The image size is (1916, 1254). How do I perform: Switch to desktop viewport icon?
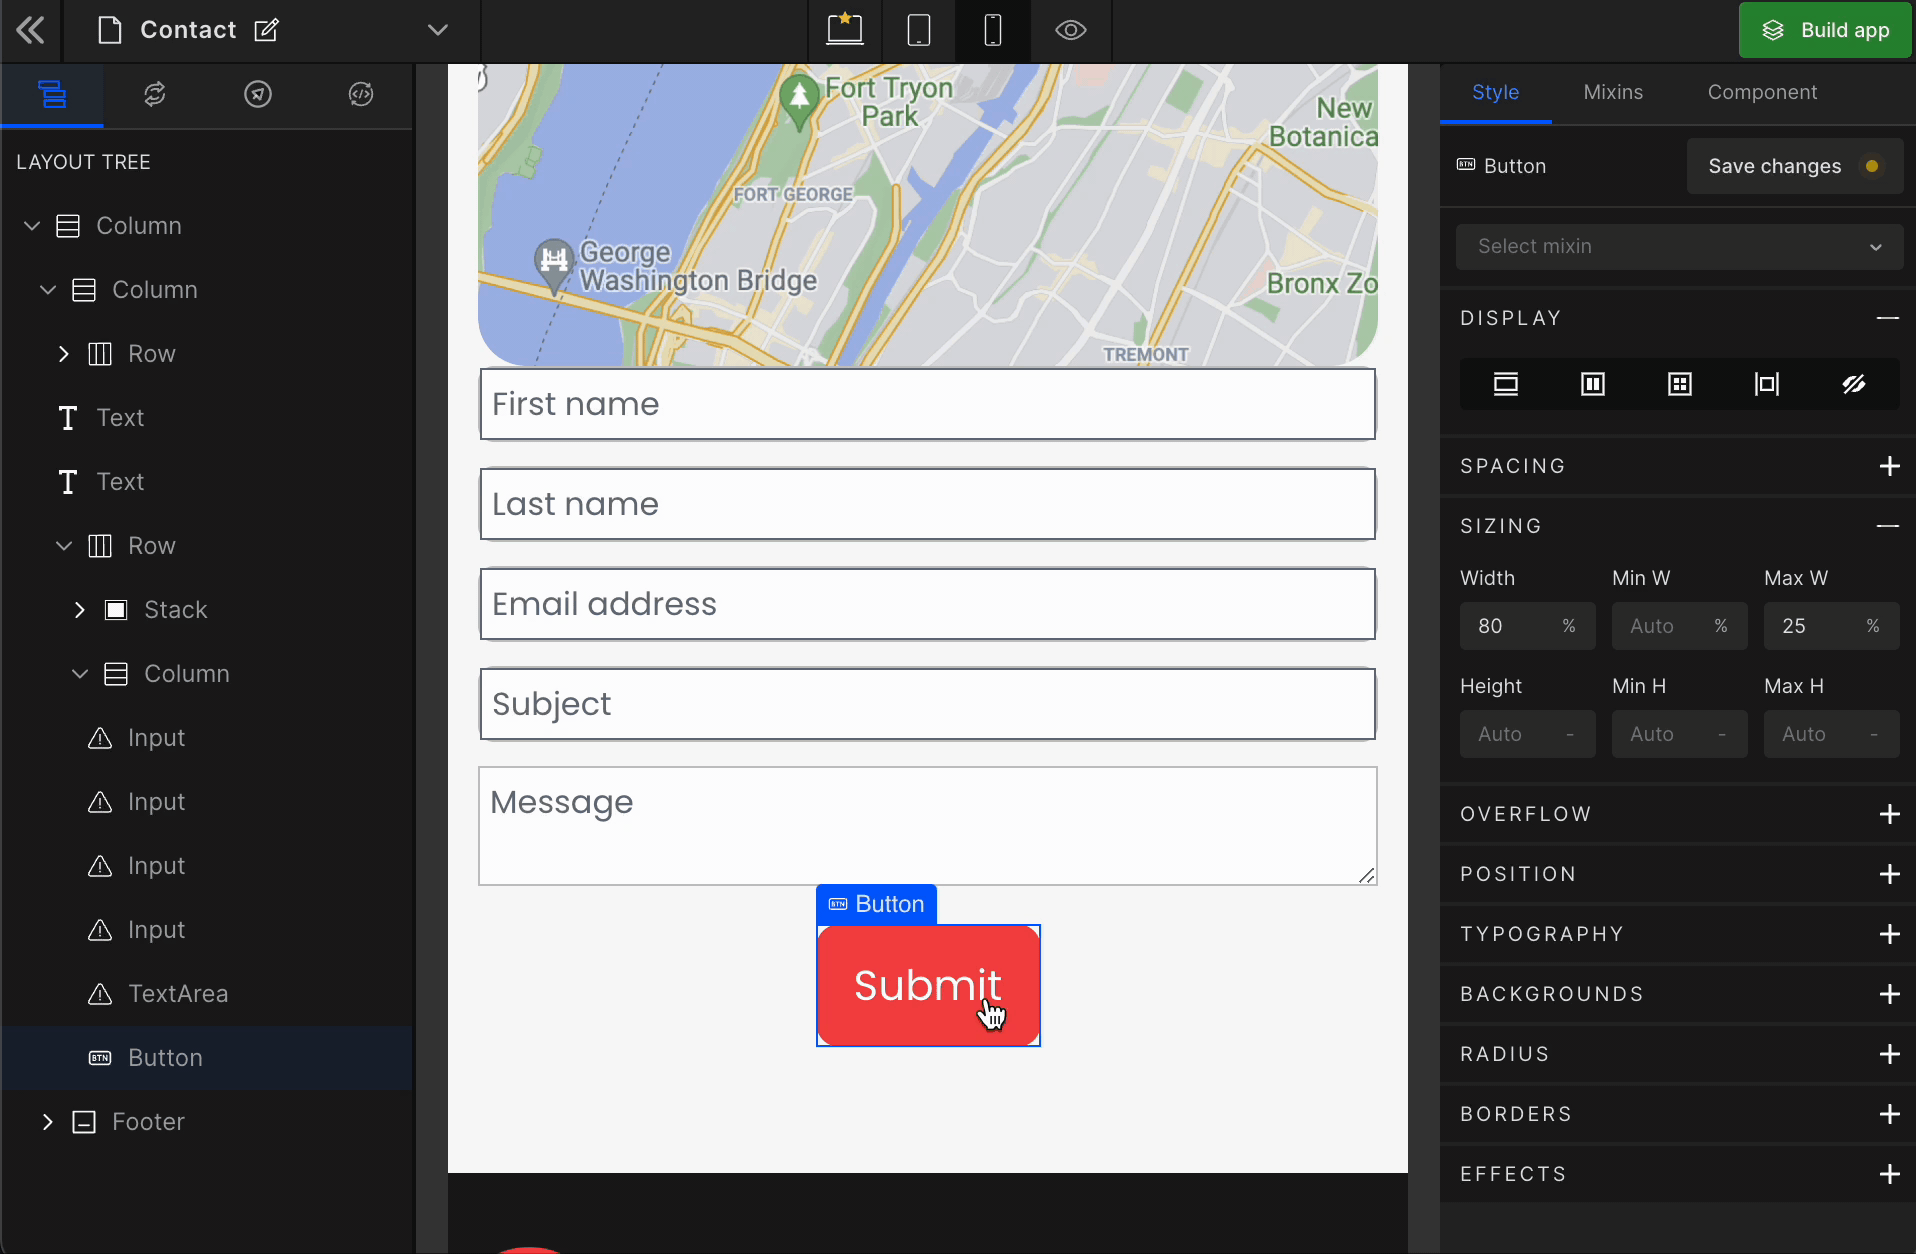point(844,30)
